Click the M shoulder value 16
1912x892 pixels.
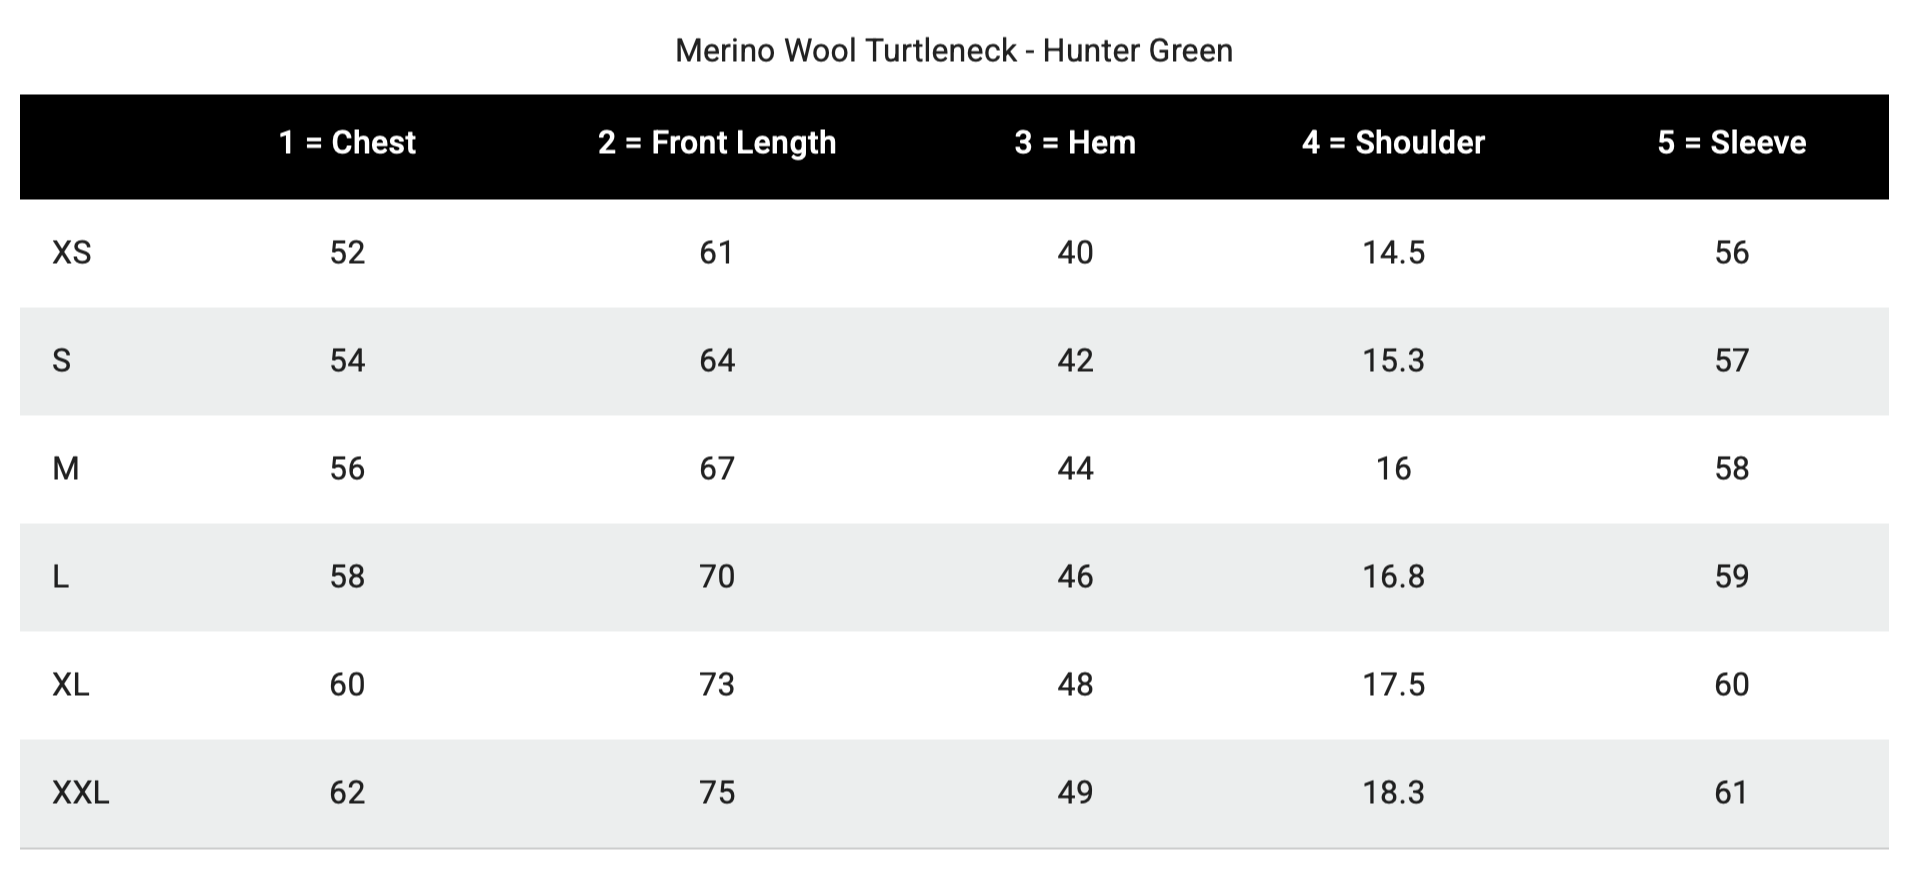click(x=1393, y=469)
